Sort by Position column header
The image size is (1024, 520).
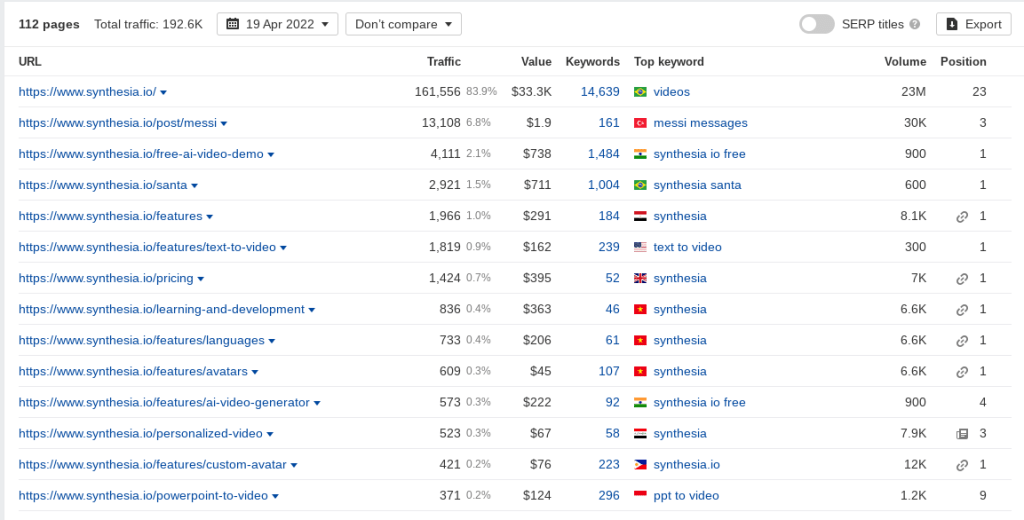pos(963,61)
